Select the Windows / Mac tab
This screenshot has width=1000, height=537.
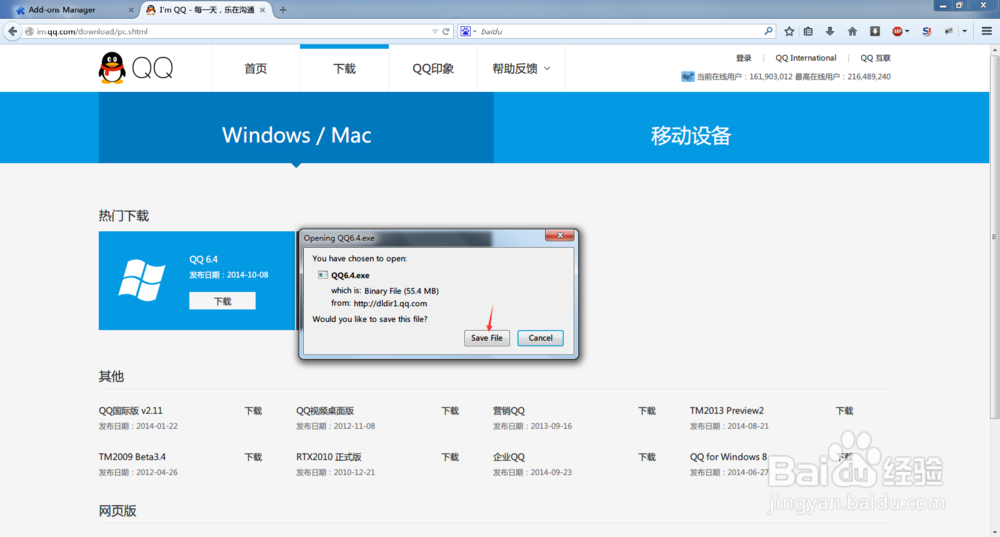[296, 128]
